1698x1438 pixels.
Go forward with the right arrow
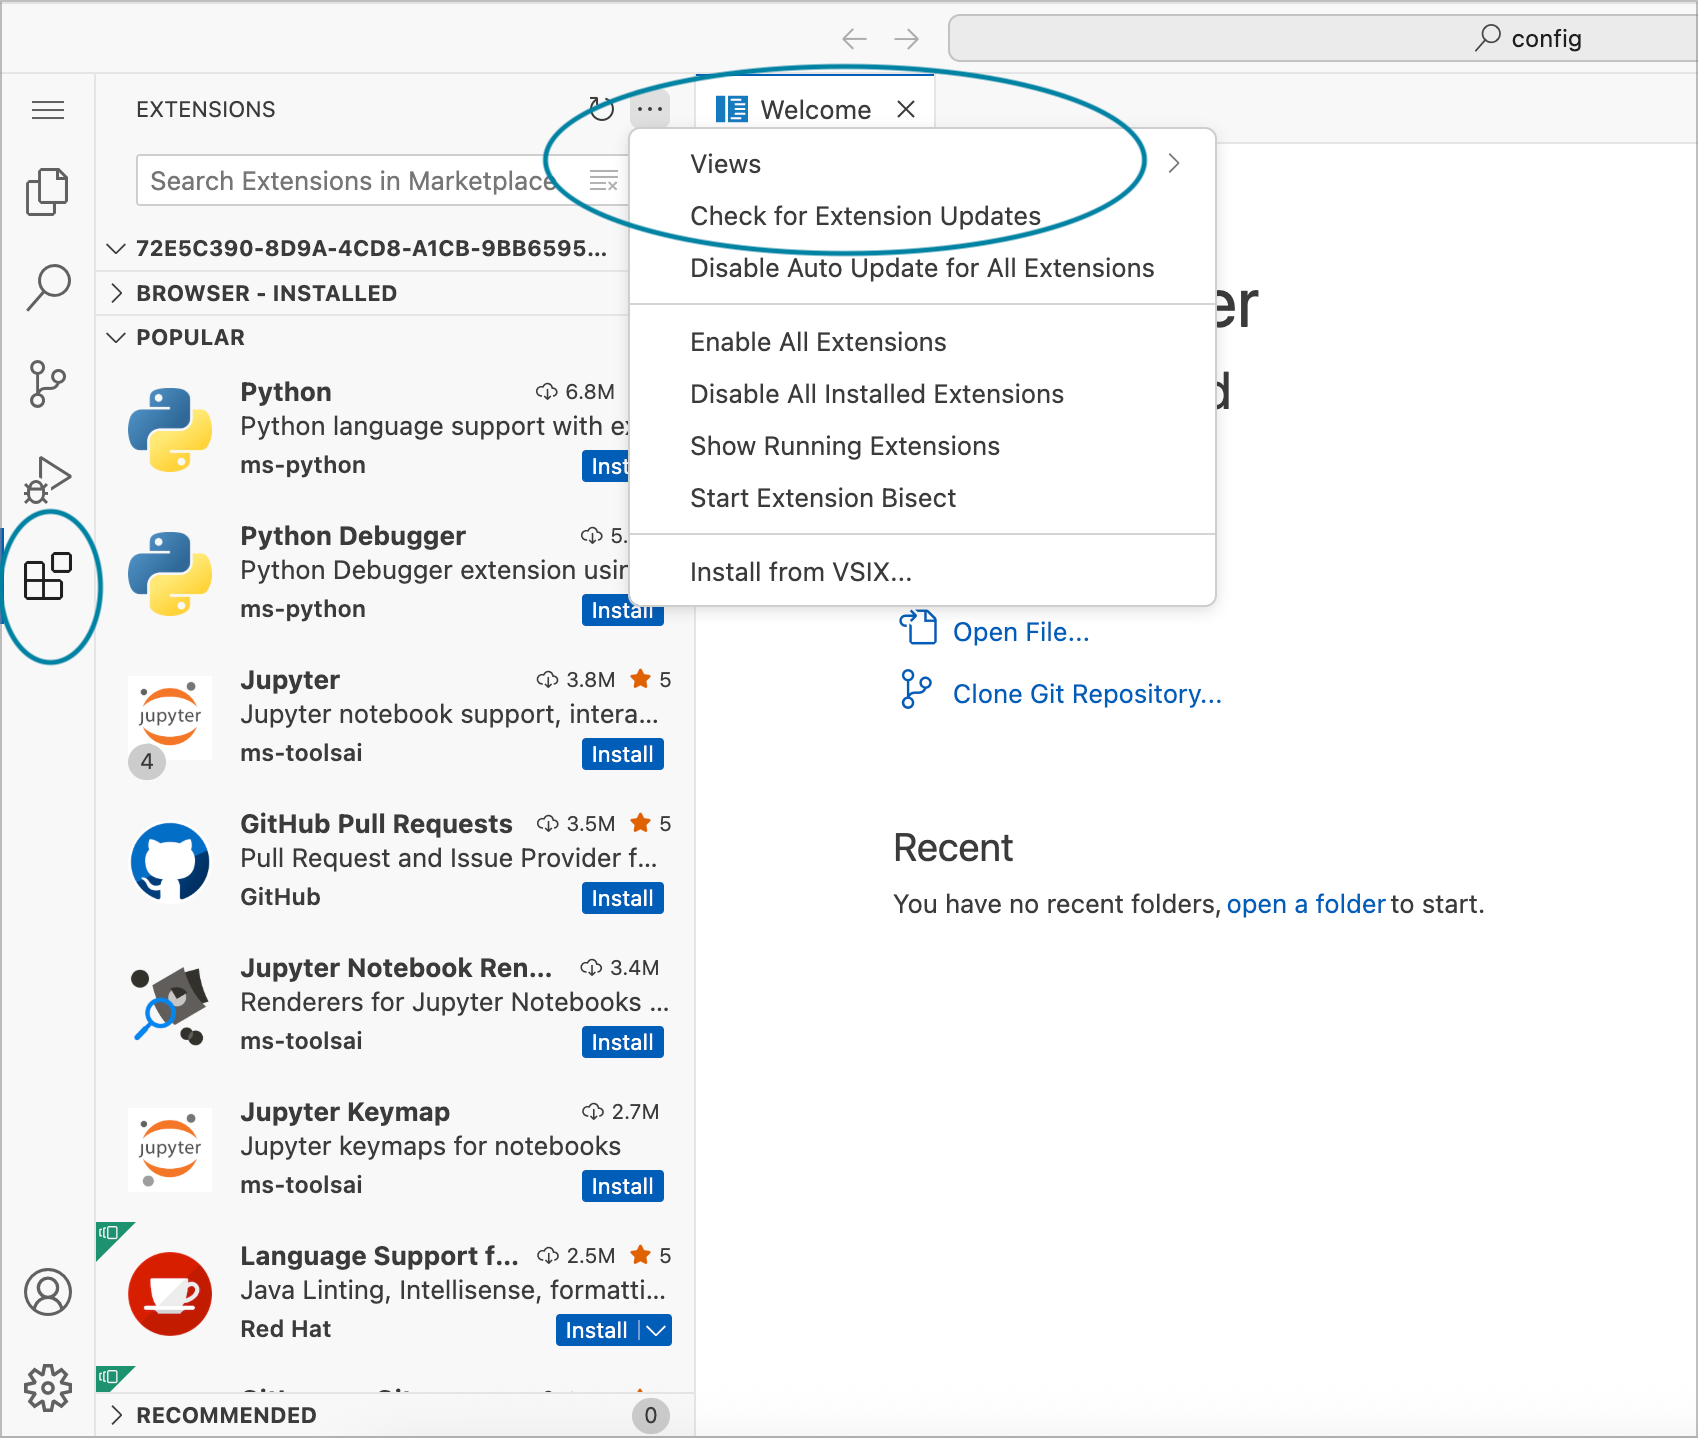(907, 39)
